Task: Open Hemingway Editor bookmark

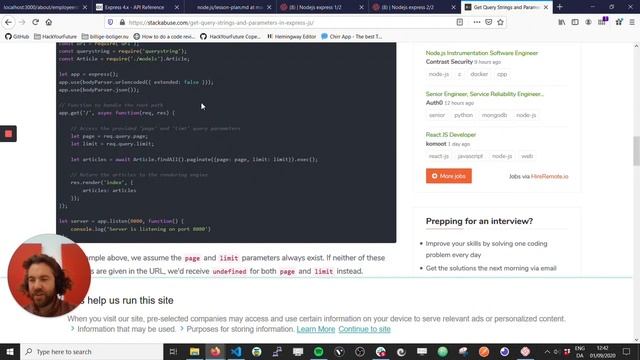Action: coord(291,36)
